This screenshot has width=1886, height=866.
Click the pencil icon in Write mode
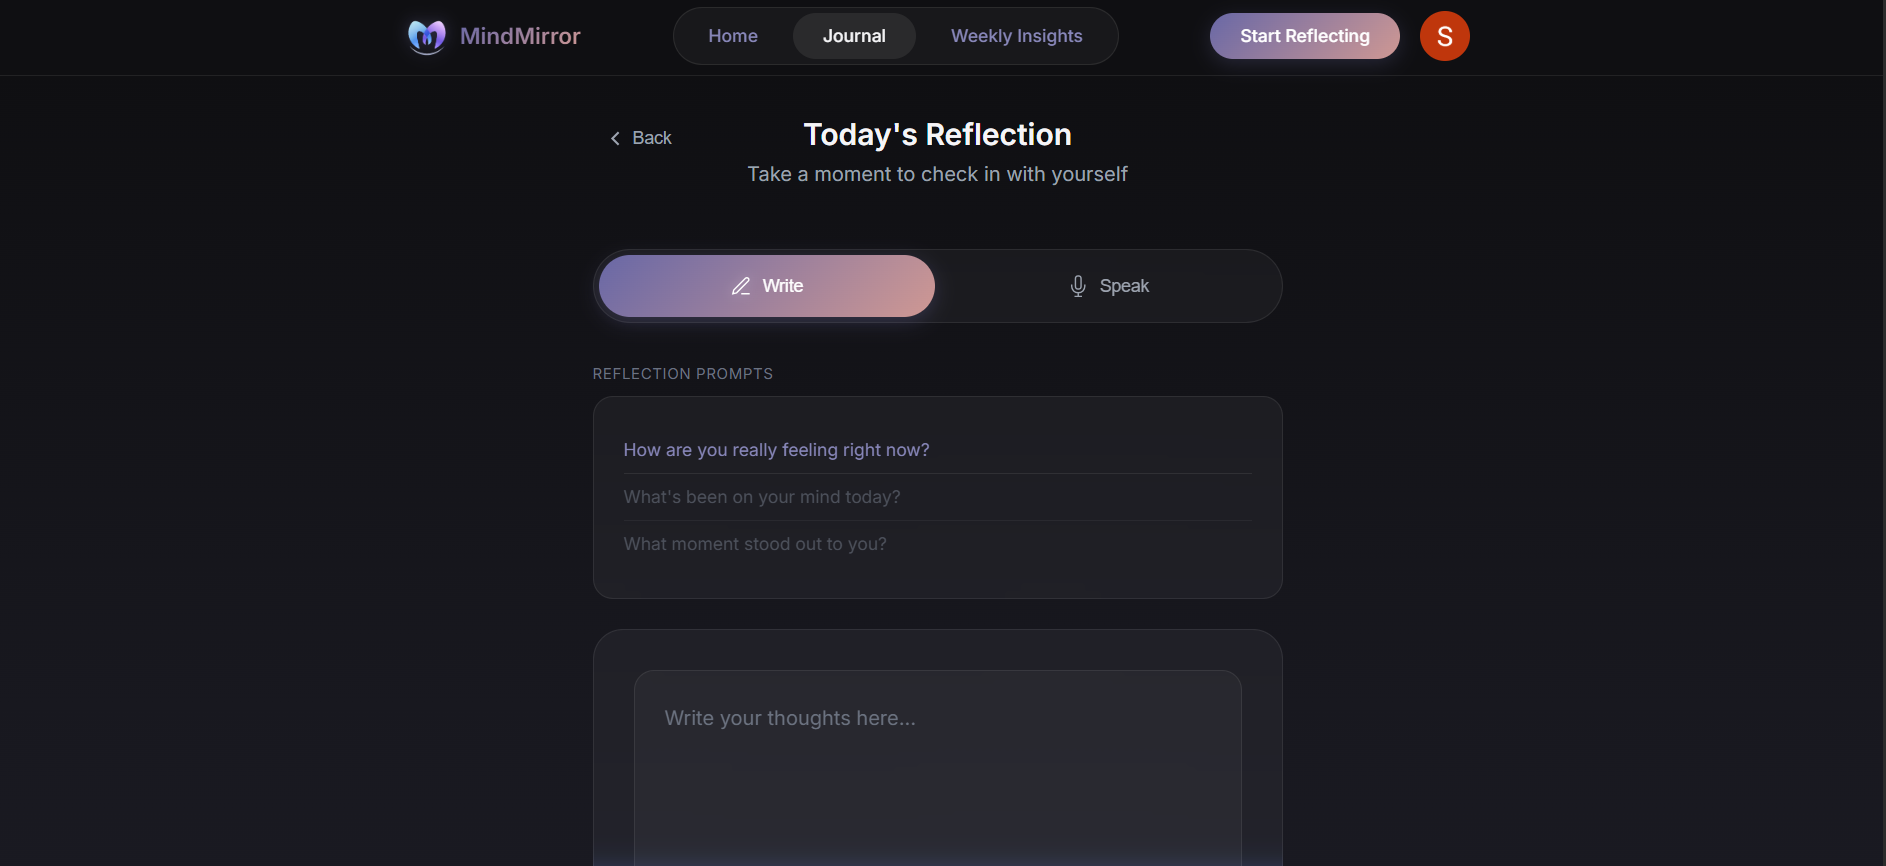pos(741,286)
